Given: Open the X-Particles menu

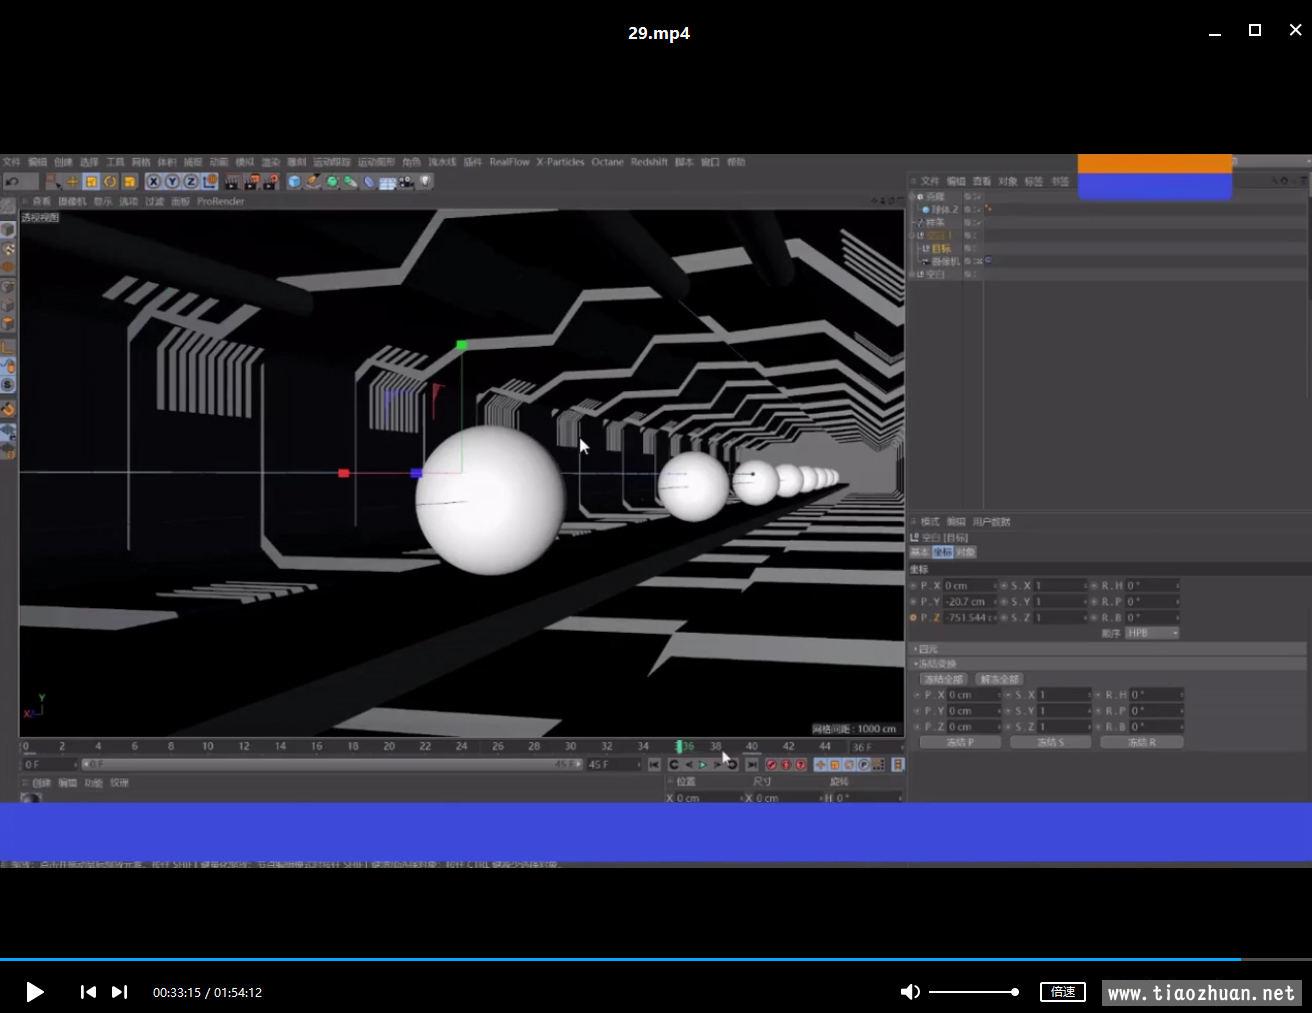Looking at the screenshot, I should [560, 162].
